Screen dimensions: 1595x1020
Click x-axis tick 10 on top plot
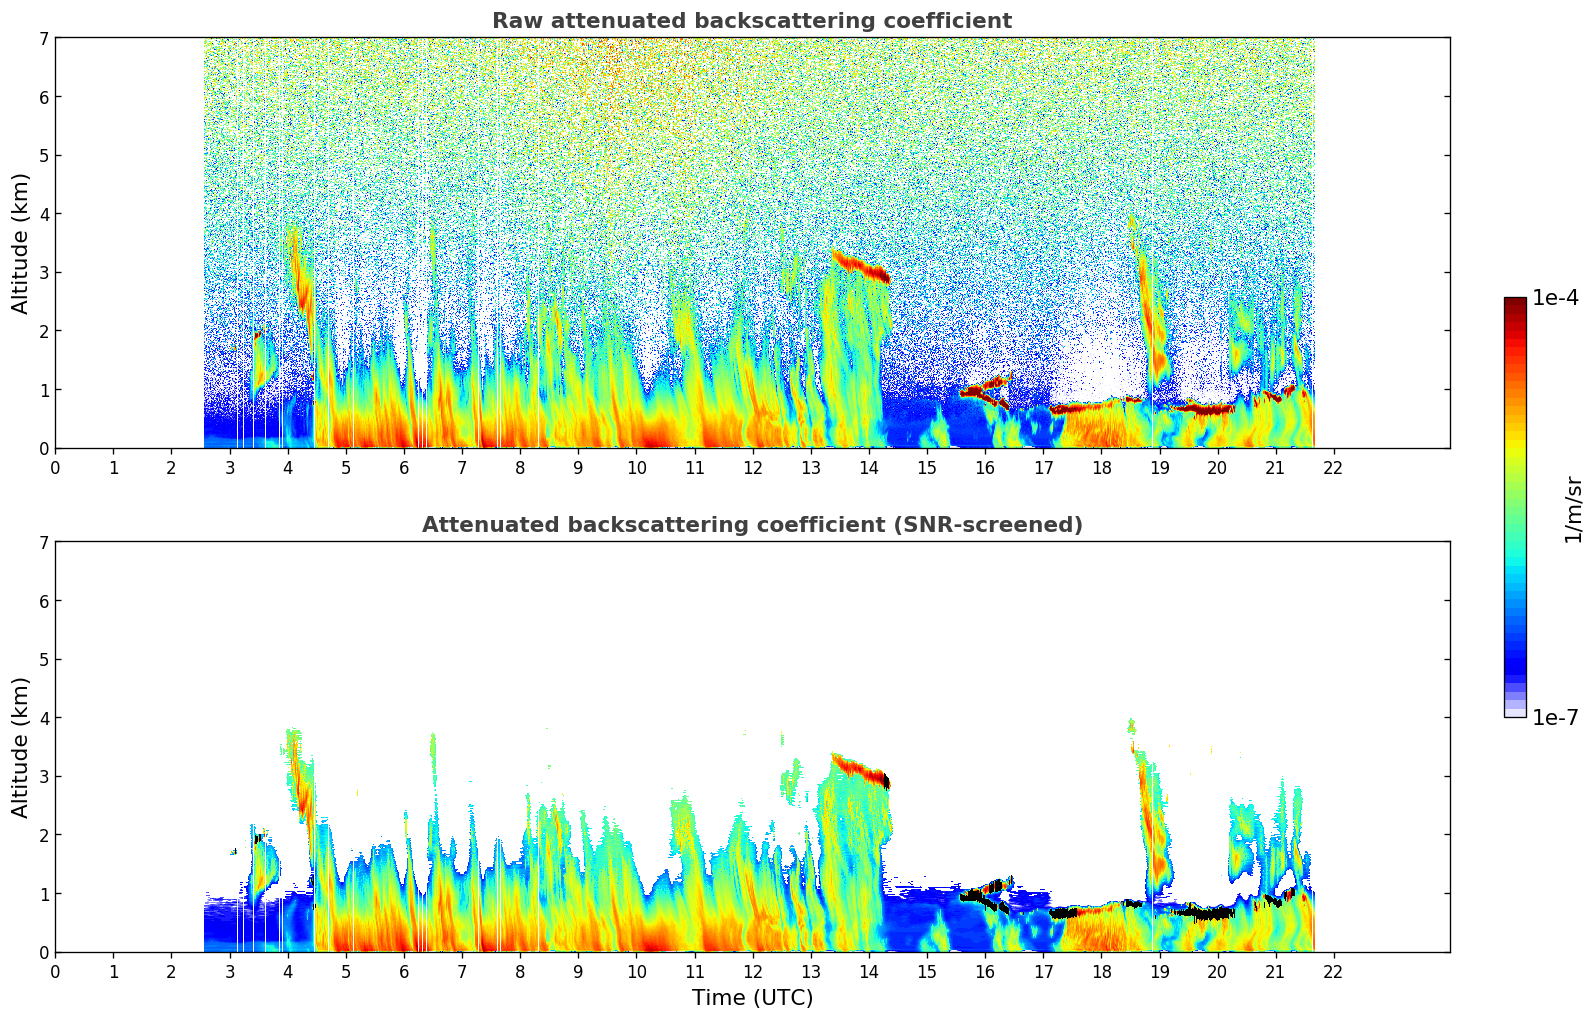pyautogui.click(x=636, y=467)
